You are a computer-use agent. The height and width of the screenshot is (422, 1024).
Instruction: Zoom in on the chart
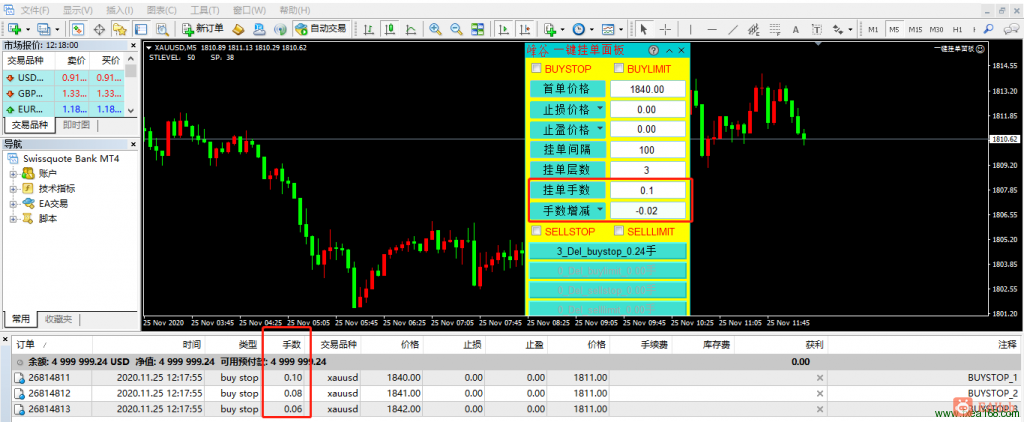click(436, 29)
